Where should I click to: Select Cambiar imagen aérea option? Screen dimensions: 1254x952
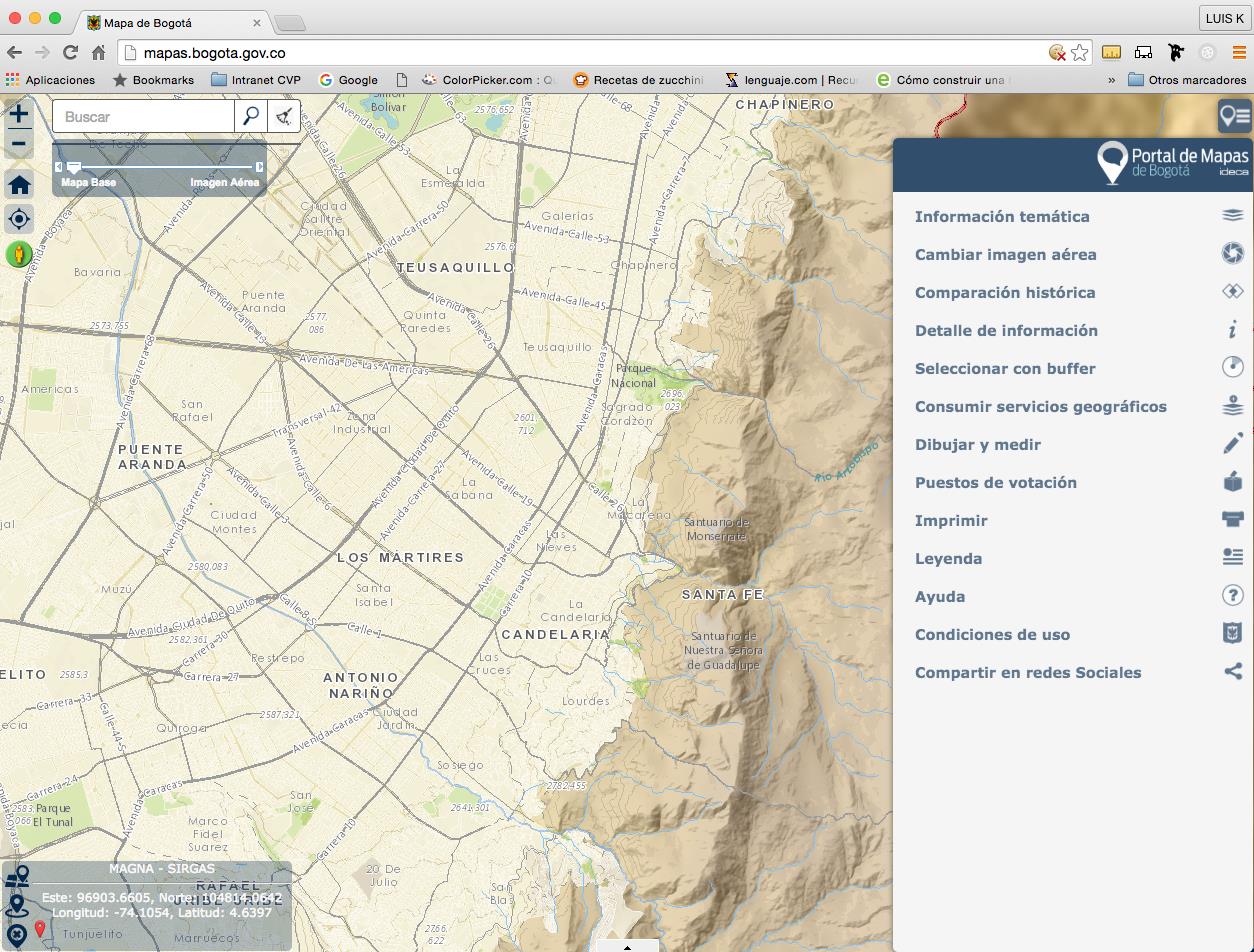pos(1005,254)
